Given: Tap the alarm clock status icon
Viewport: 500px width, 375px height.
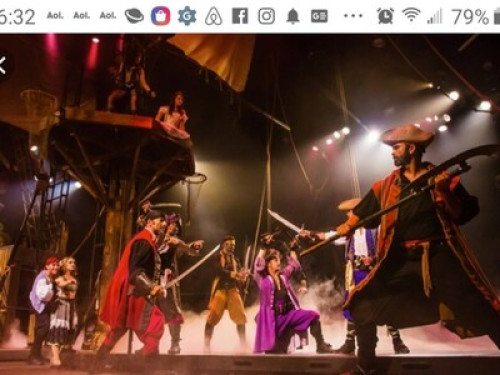Looking at the screenshot, I should coord(385,16).
